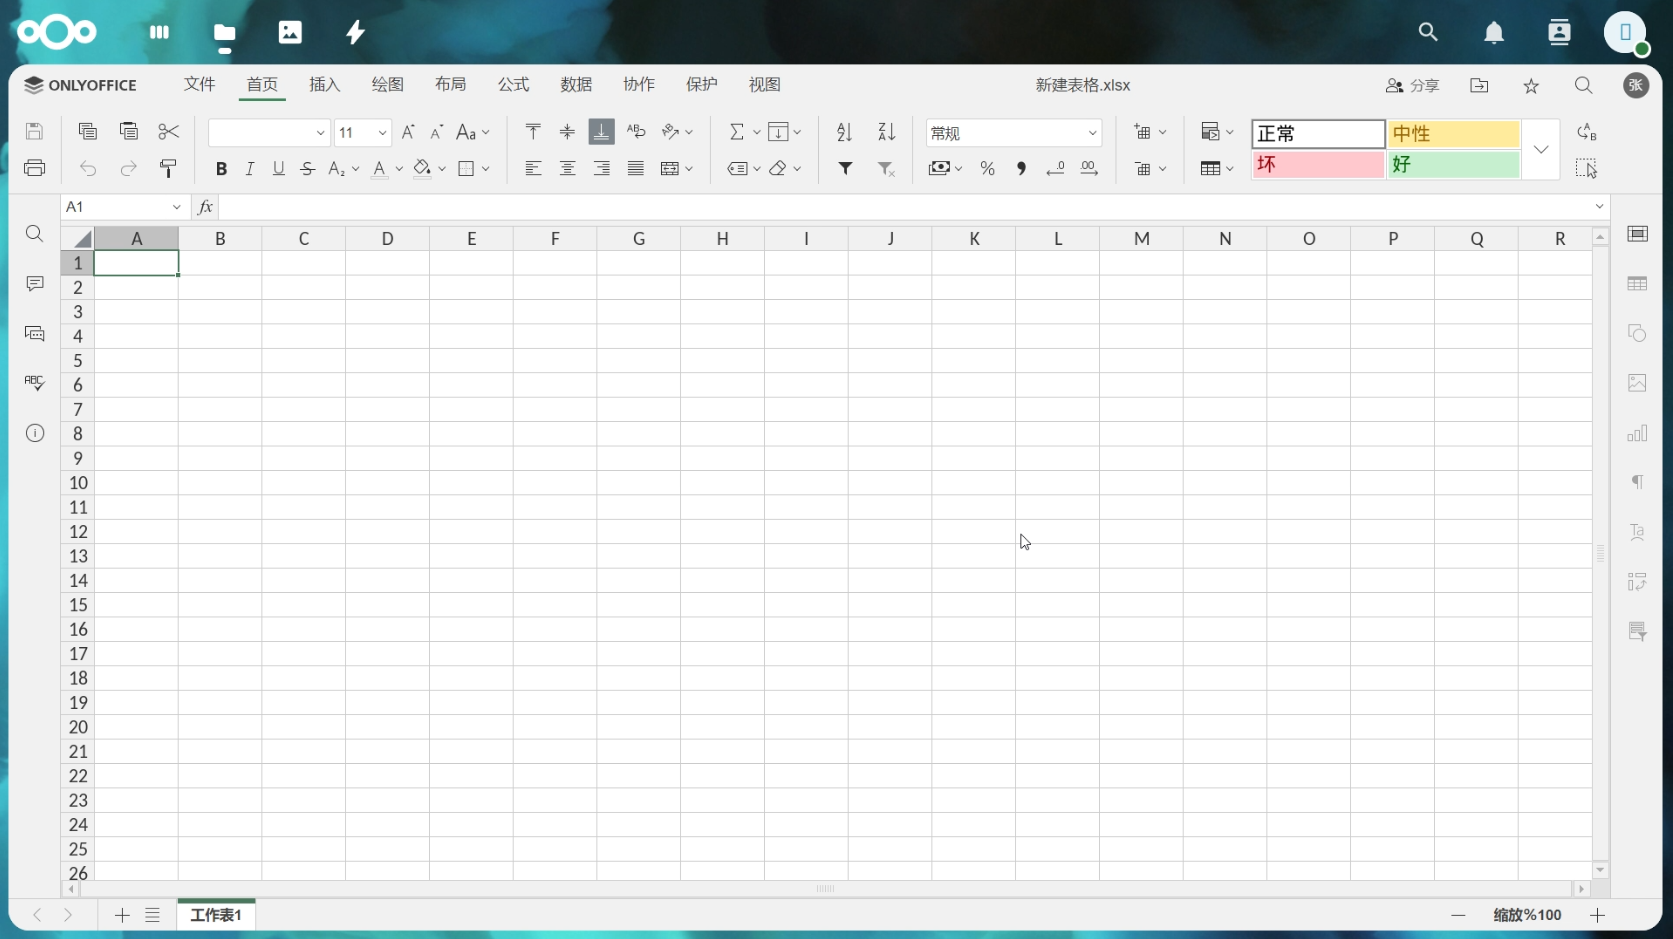Viewport: 1673px width, 939px height.
Task: Expand cell styles gallery arrow
Action: pos(1541,150)
